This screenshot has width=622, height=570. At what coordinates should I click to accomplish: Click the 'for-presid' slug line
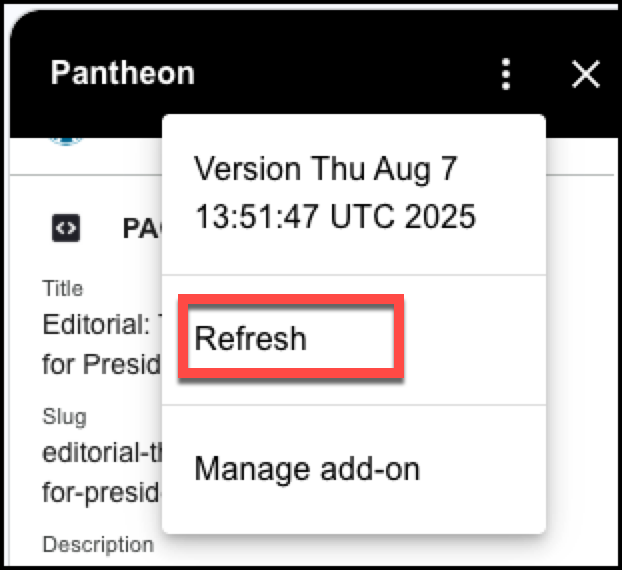100,489
